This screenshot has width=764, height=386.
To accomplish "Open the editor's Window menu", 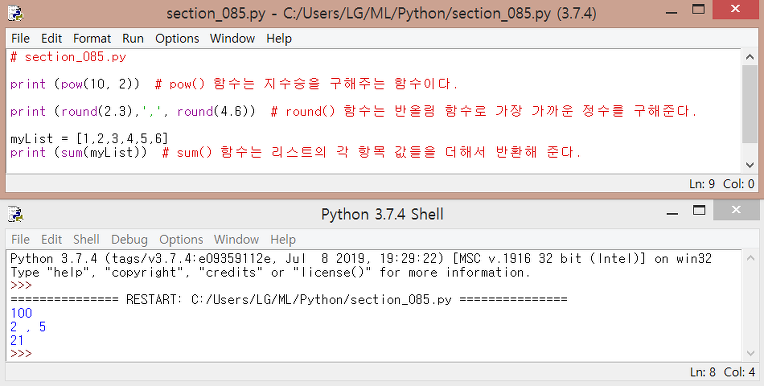I will click(x=232, y=39).
